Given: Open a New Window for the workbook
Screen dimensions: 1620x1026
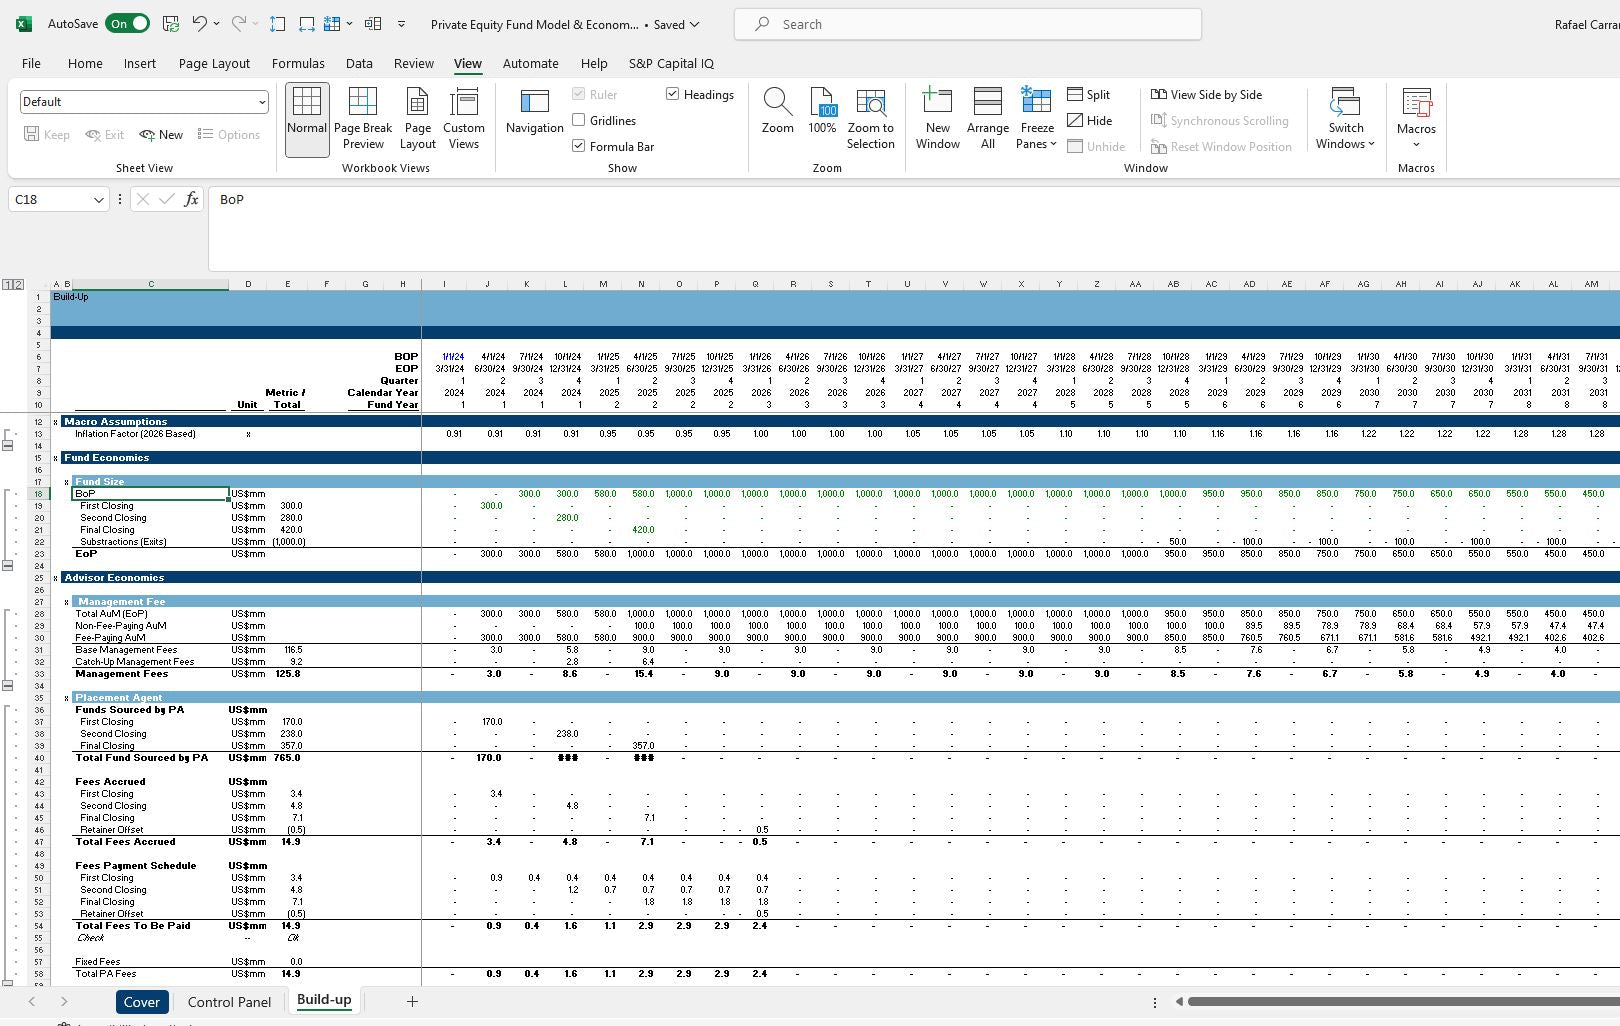Looking at the screenshot, I should point(937,117).
